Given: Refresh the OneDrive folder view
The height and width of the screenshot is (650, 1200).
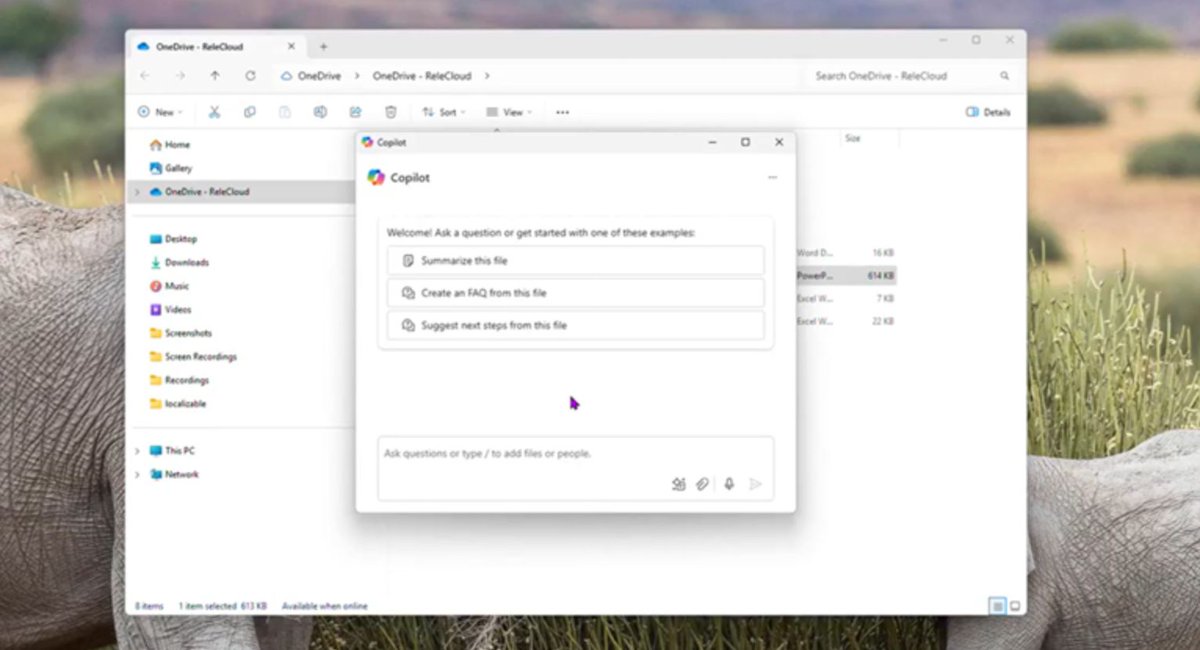Looking at the screenshot, I should pyautogui.click(x=250, y=76).
